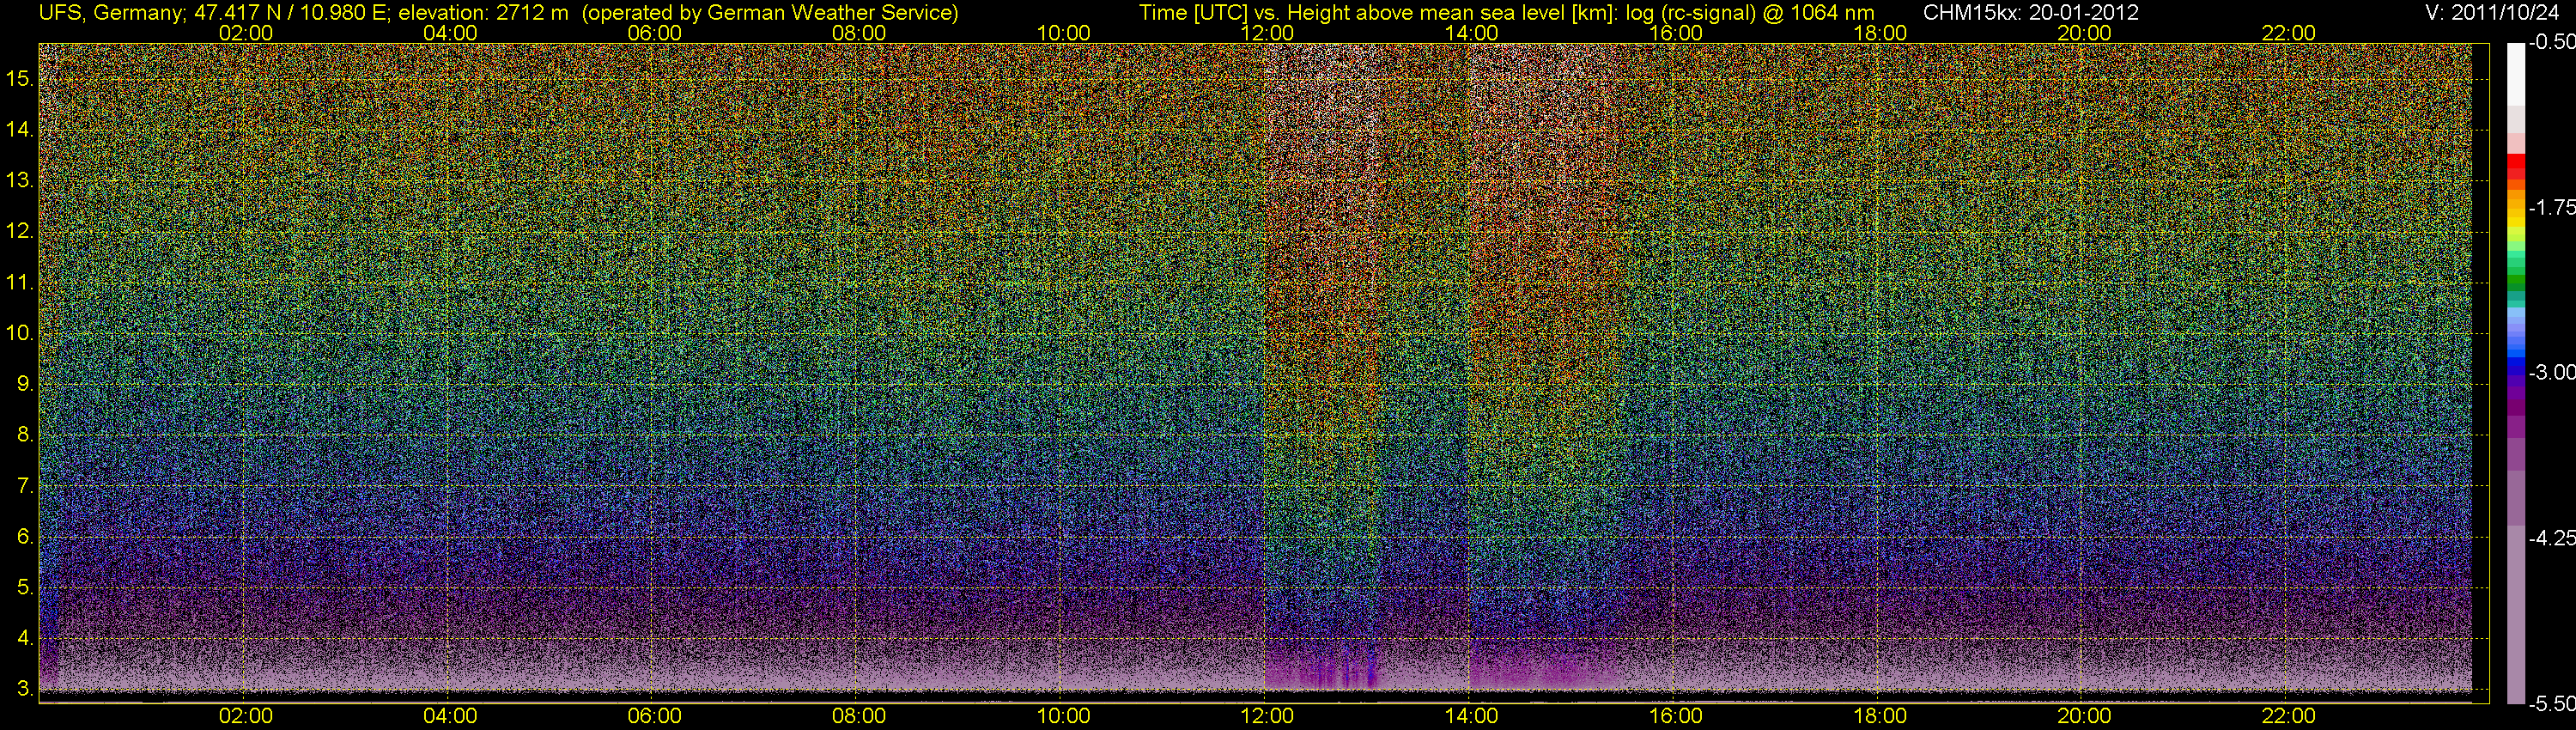This screenshot has width=2576, height=730.
Task: Click "04:00" on the bottom time axis
Action: [x=450, y=716]
